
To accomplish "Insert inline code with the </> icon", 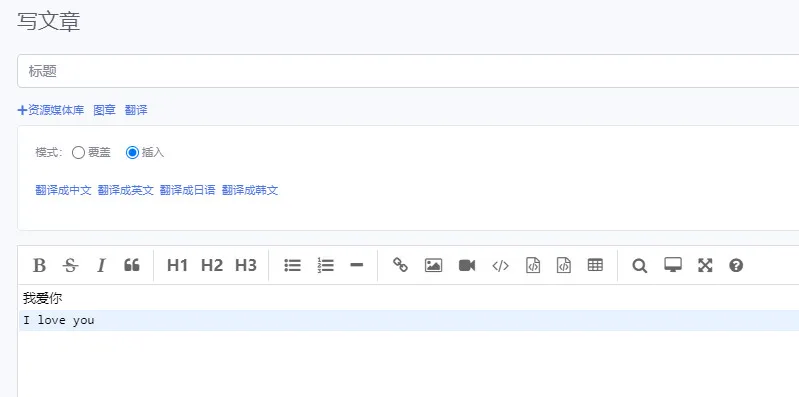I will coord(500,266).
